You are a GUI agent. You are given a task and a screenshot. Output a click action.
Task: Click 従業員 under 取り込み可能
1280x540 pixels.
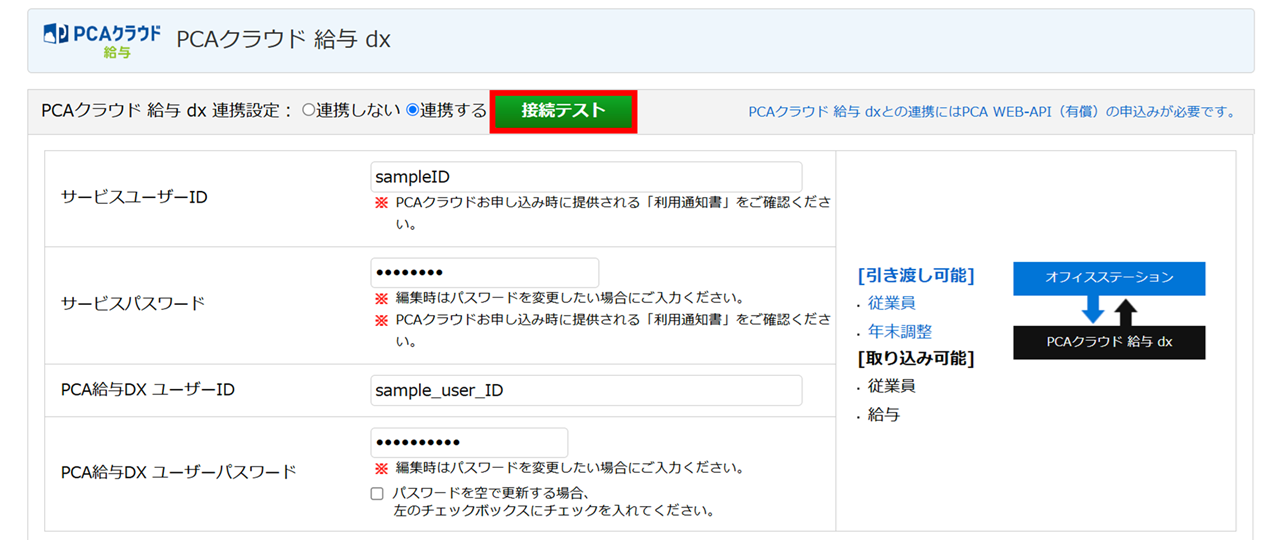pos(892,386)
